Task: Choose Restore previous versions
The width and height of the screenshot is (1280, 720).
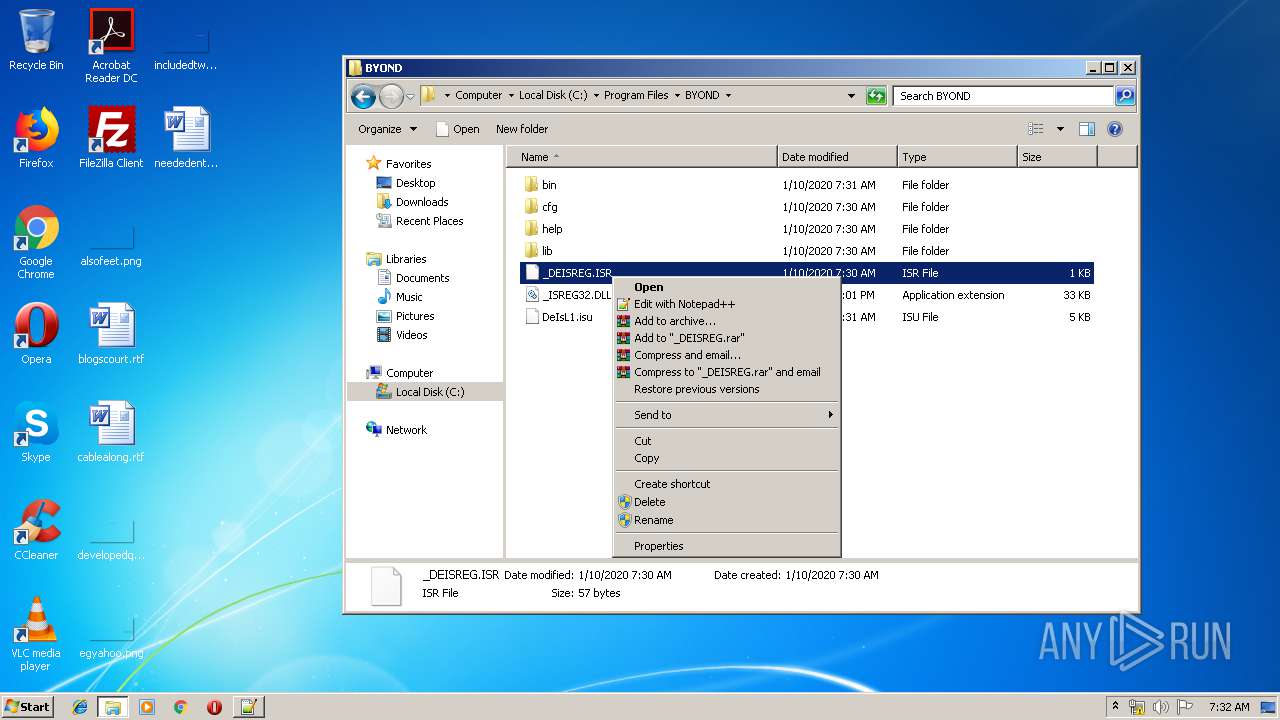Action: (x=726, y=389)
